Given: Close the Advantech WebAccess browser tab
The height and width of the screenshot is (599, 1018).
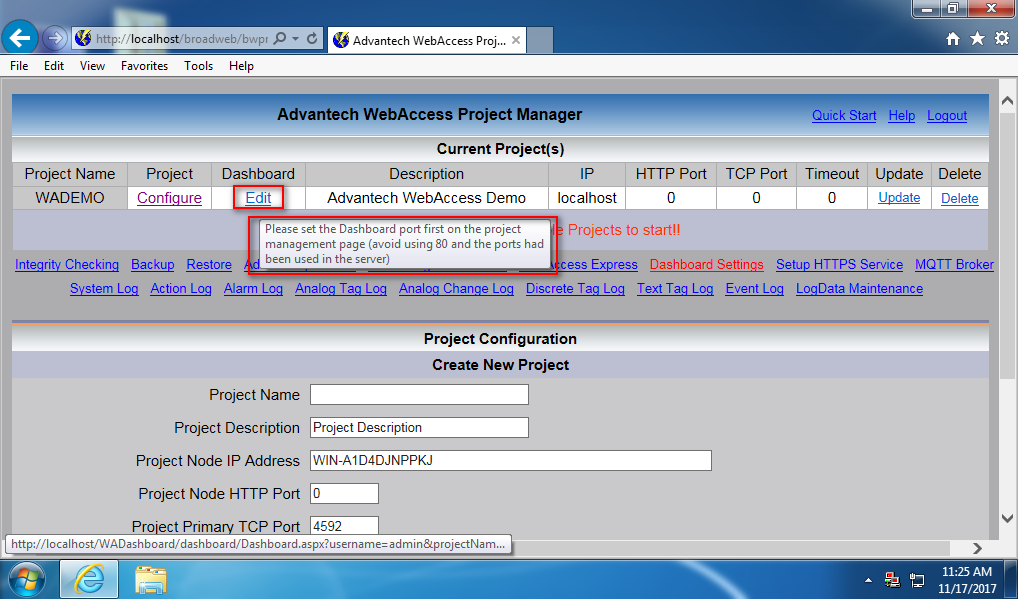Looking at the screenshot, I should [515, 40].
